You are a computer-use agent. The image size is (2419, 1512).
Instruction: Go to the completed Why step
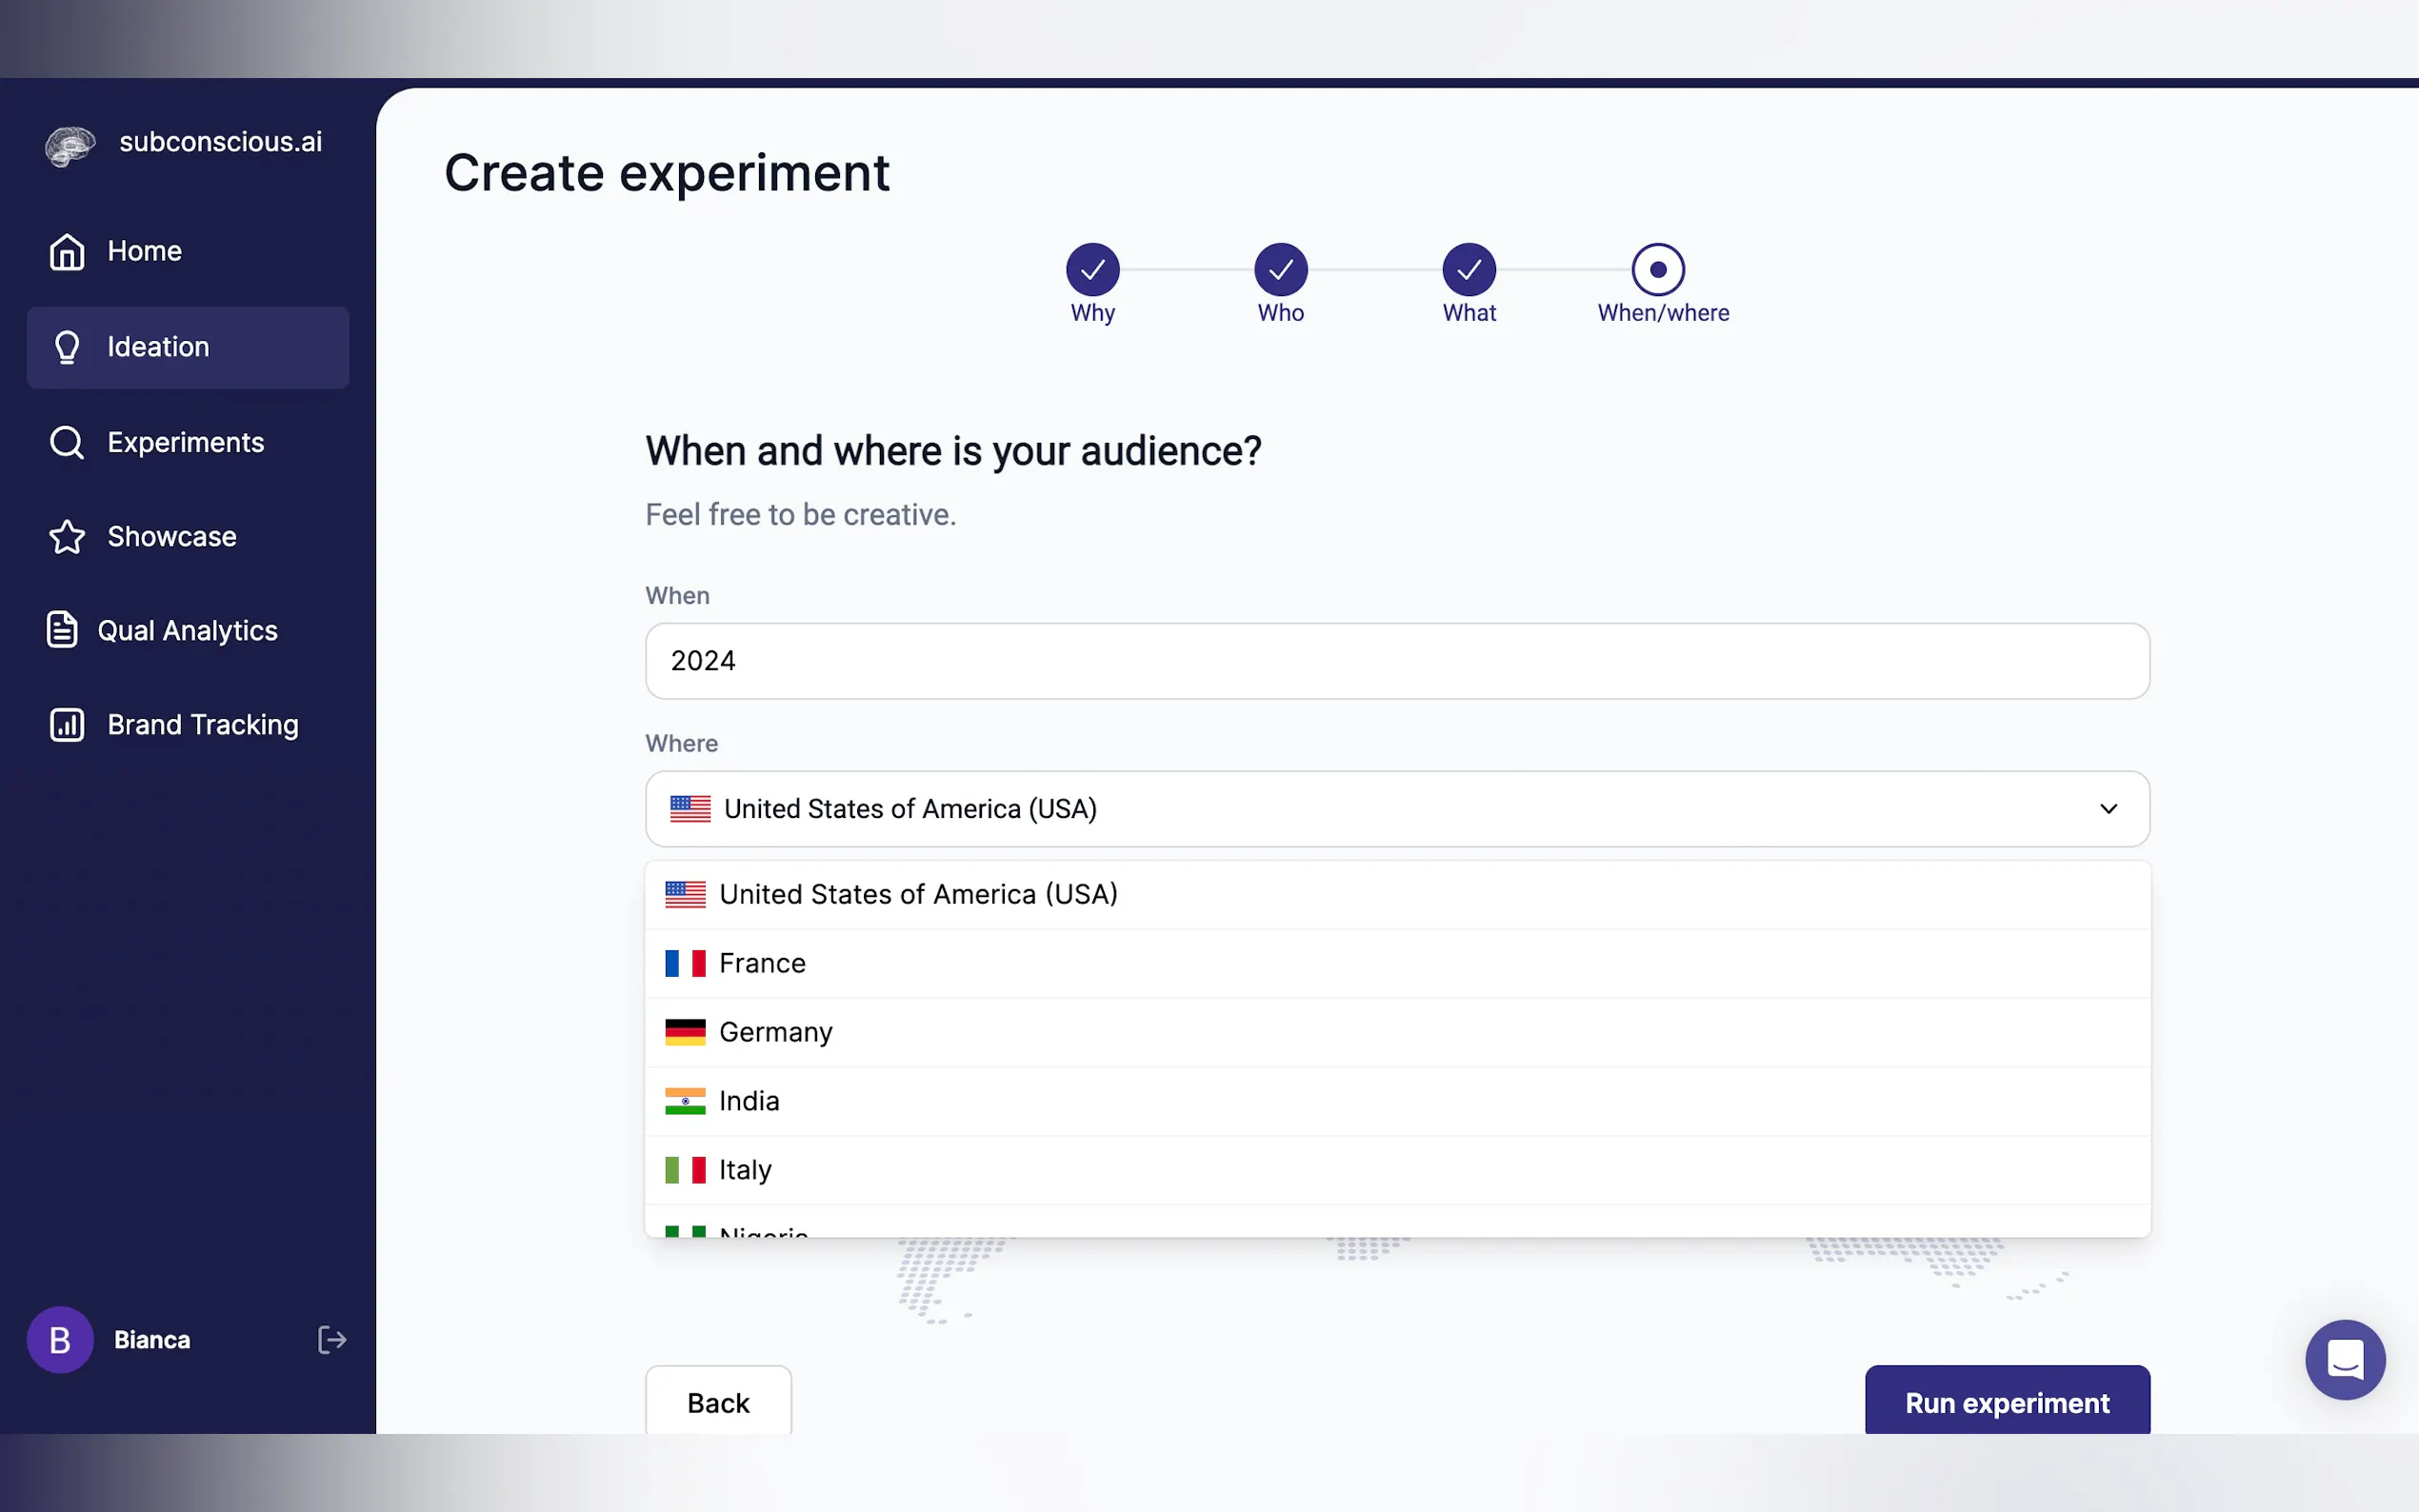coord(1092,270)
